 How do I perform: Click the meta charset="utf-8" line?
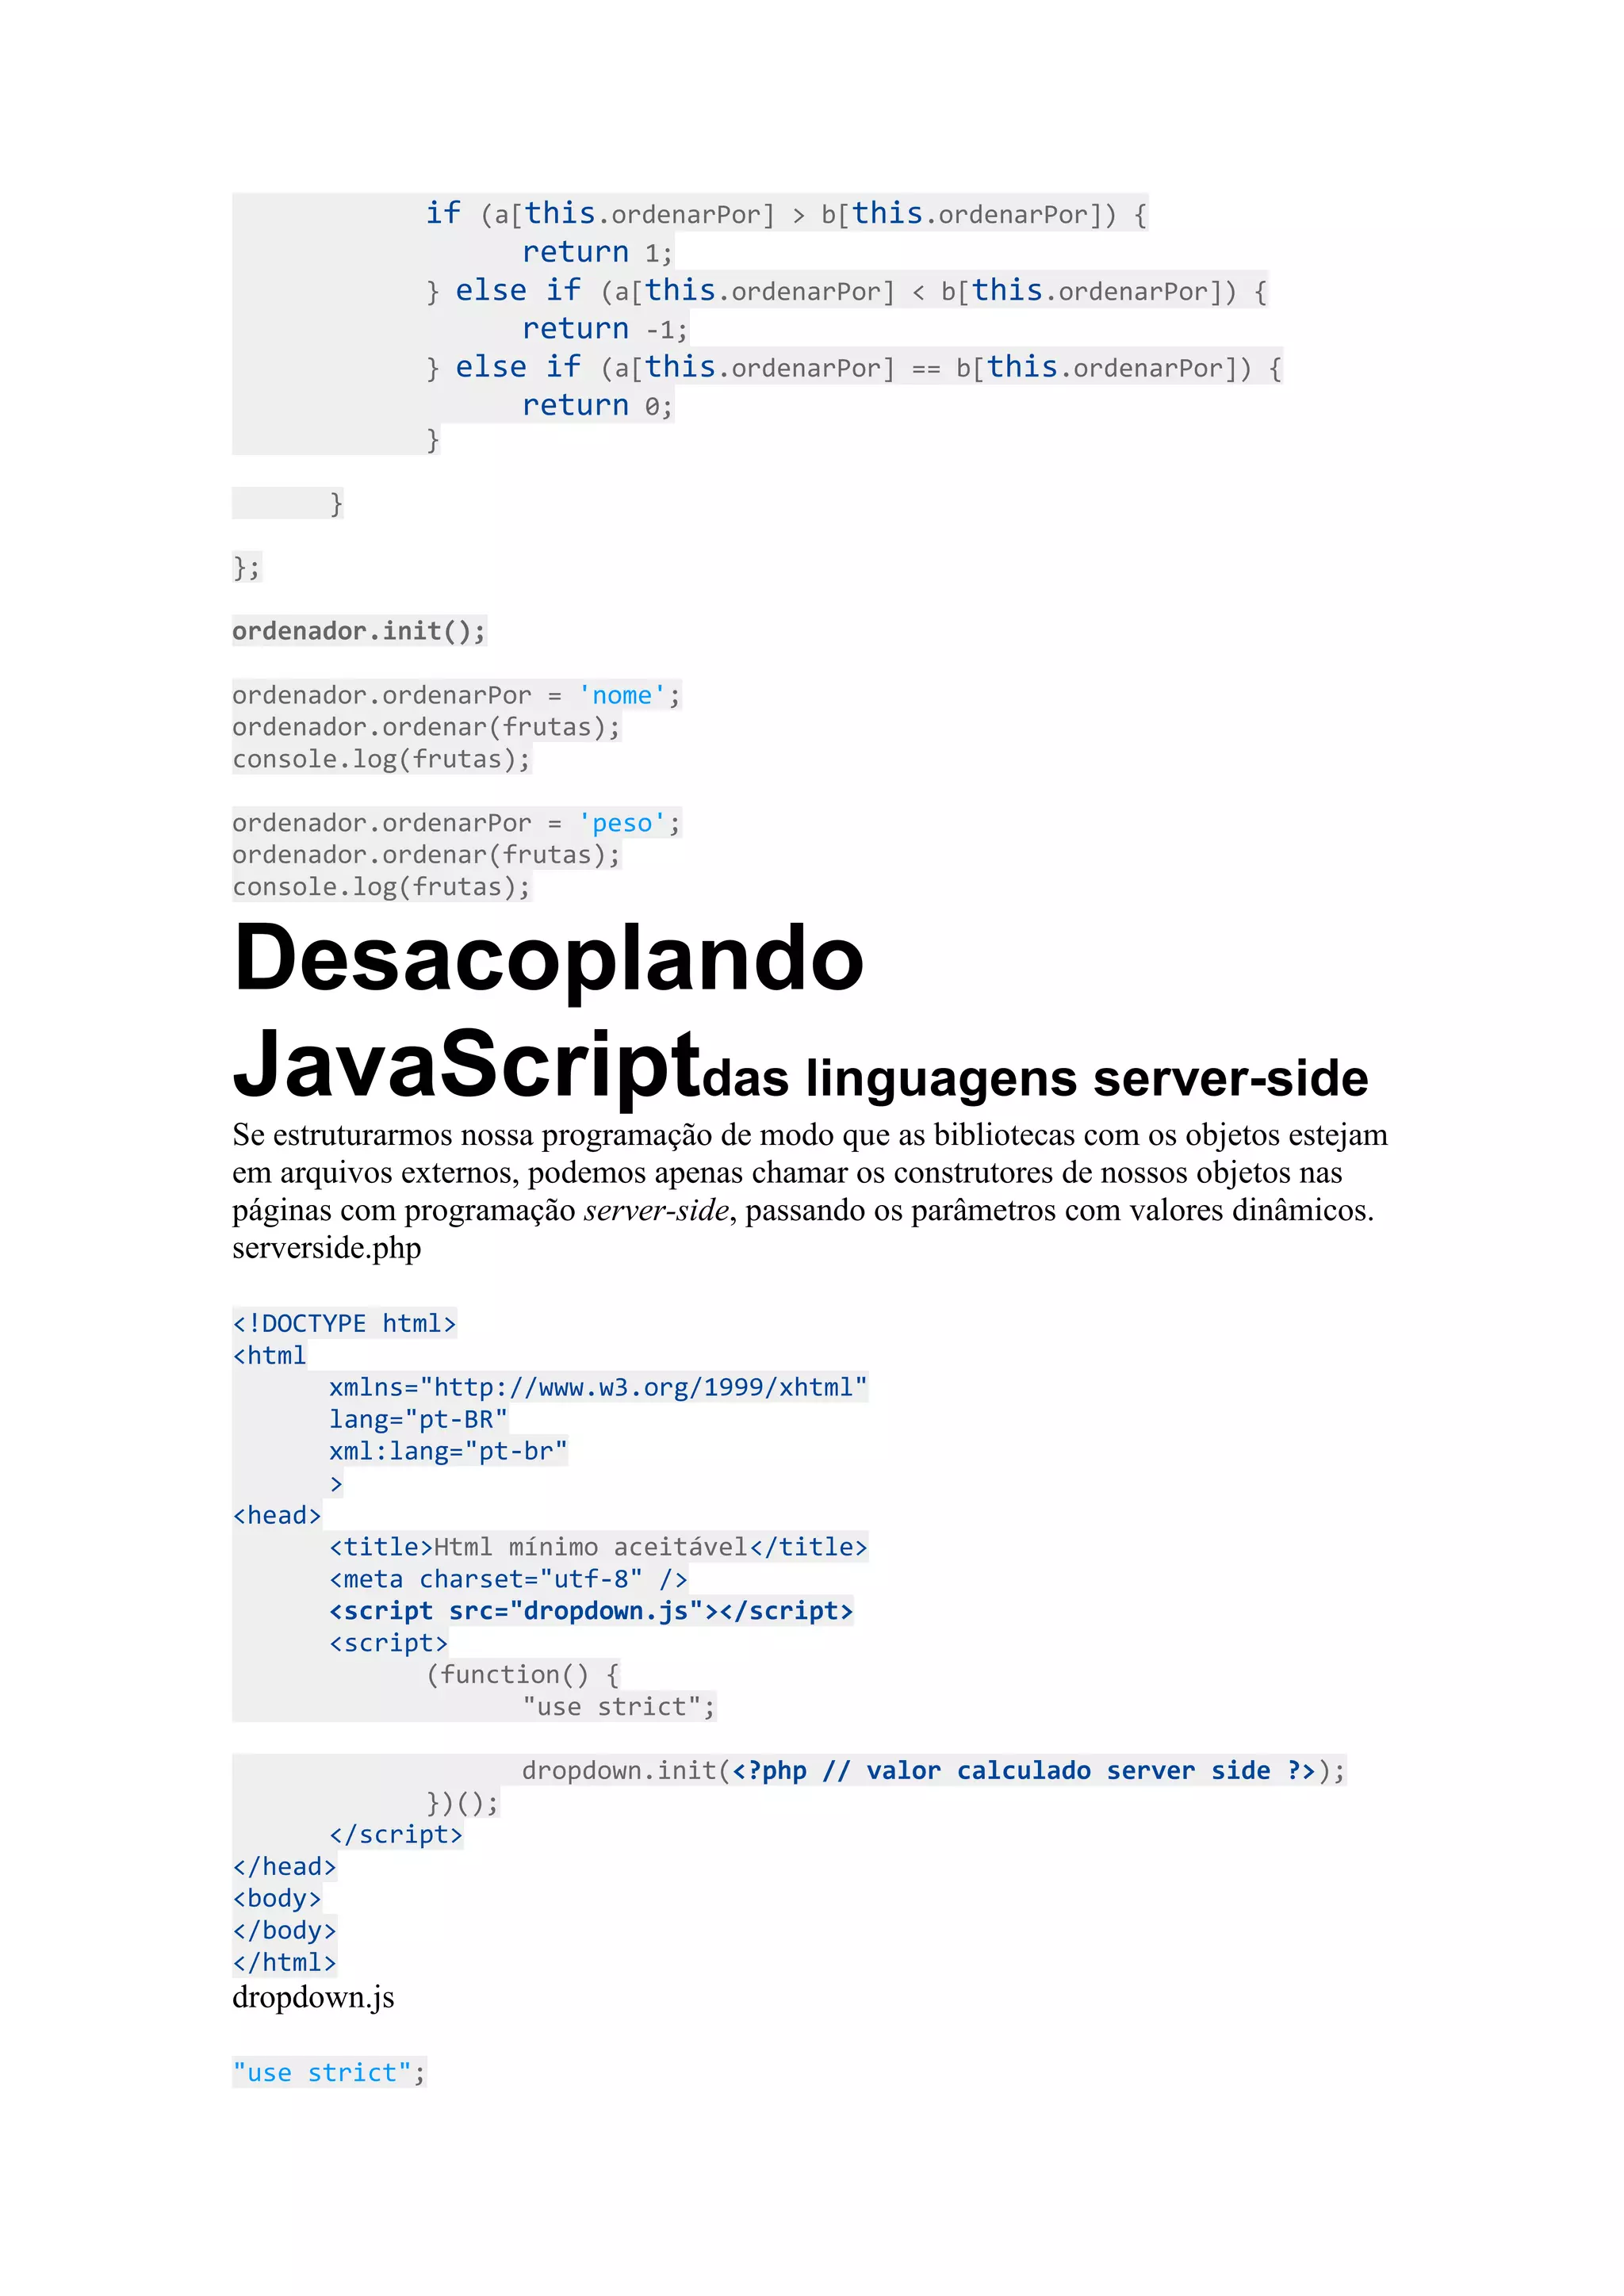pyautogui.click(x=508, y=1579)
